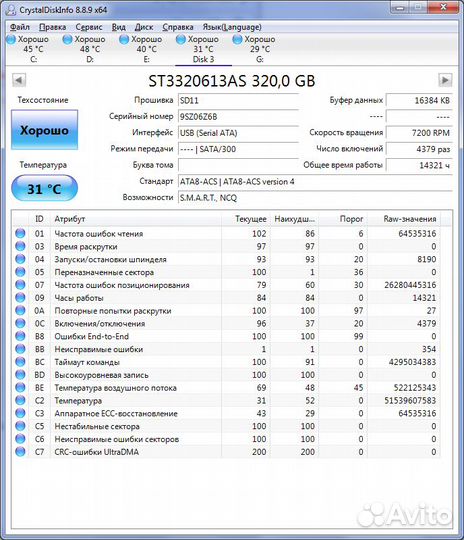Click status icon of Часы работы row
This screenshot has height=540, width=464.
pos(20,298)
